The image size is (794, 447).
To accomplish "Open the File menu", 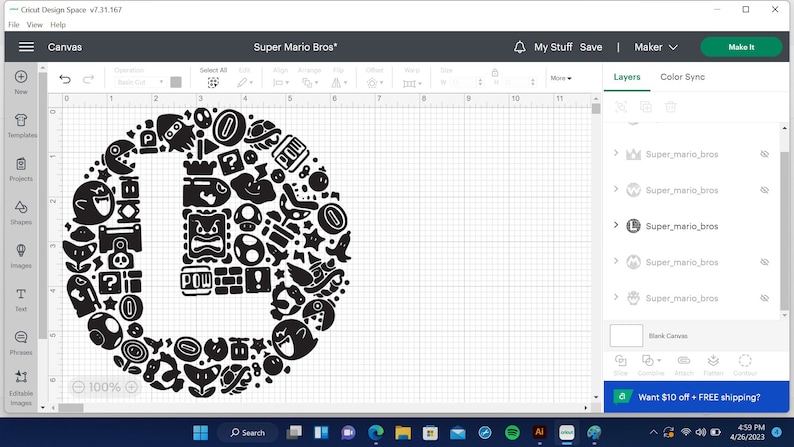I will 14,24.
